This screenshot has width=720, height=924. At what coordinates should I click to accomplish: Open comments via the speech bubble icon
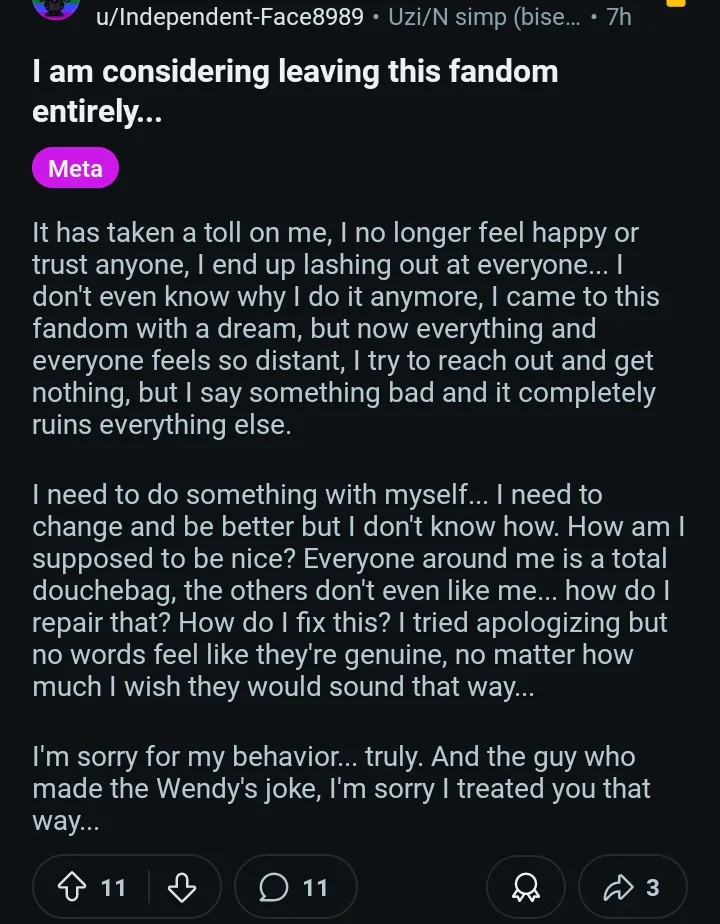(273, 887)
